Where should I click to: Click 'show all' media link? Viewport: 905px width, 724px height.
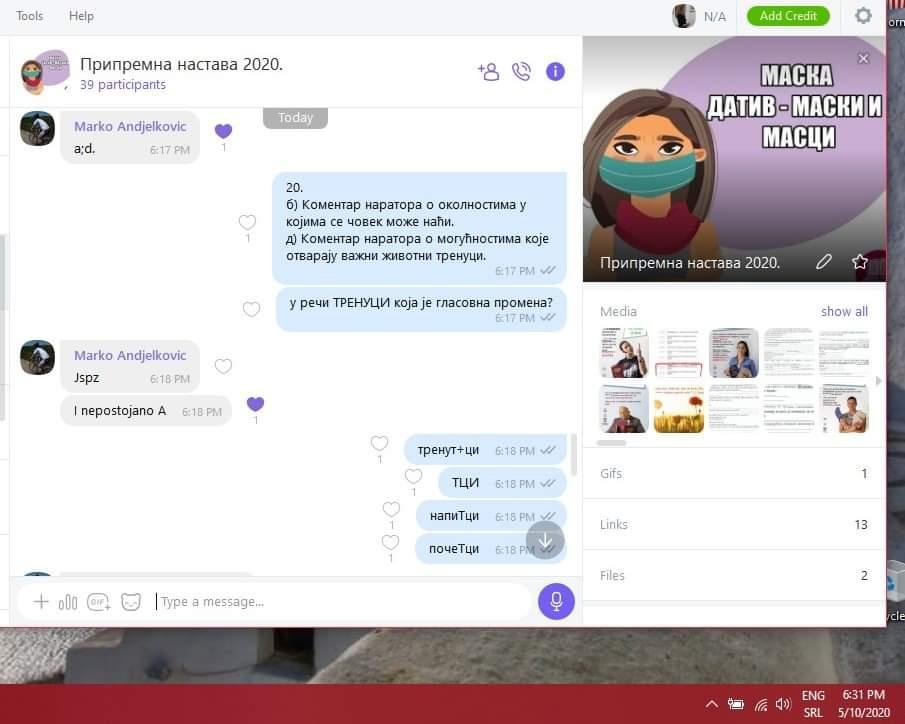(x=844, y=311)
